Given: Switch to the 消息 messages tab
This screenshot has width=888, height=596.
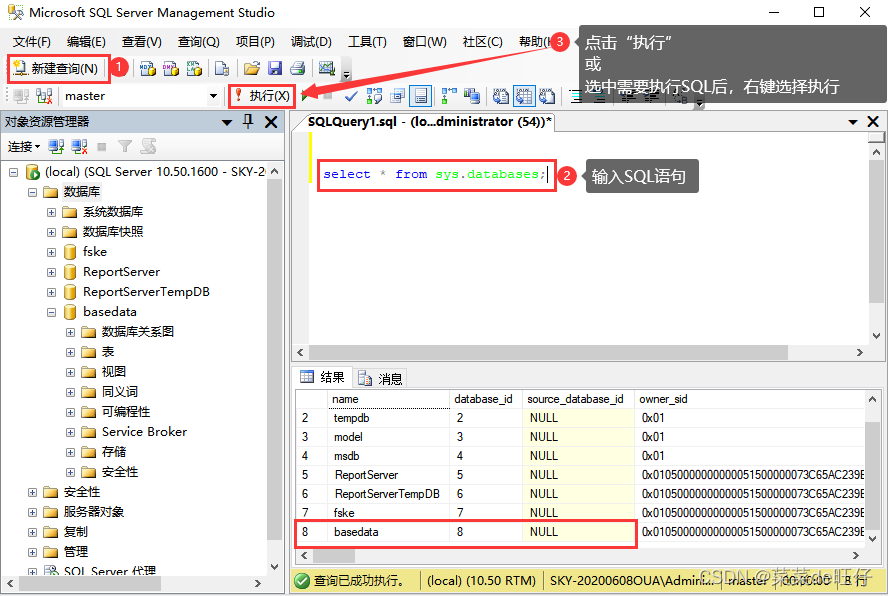Looking at the screenshot, I should (x=381, y=378).
